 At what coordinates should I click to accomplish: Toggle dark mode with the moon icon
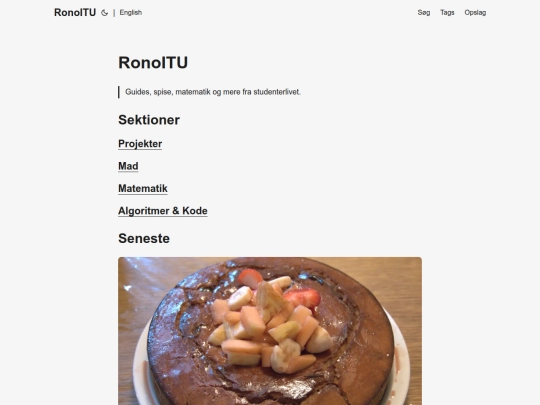(104, 13)
